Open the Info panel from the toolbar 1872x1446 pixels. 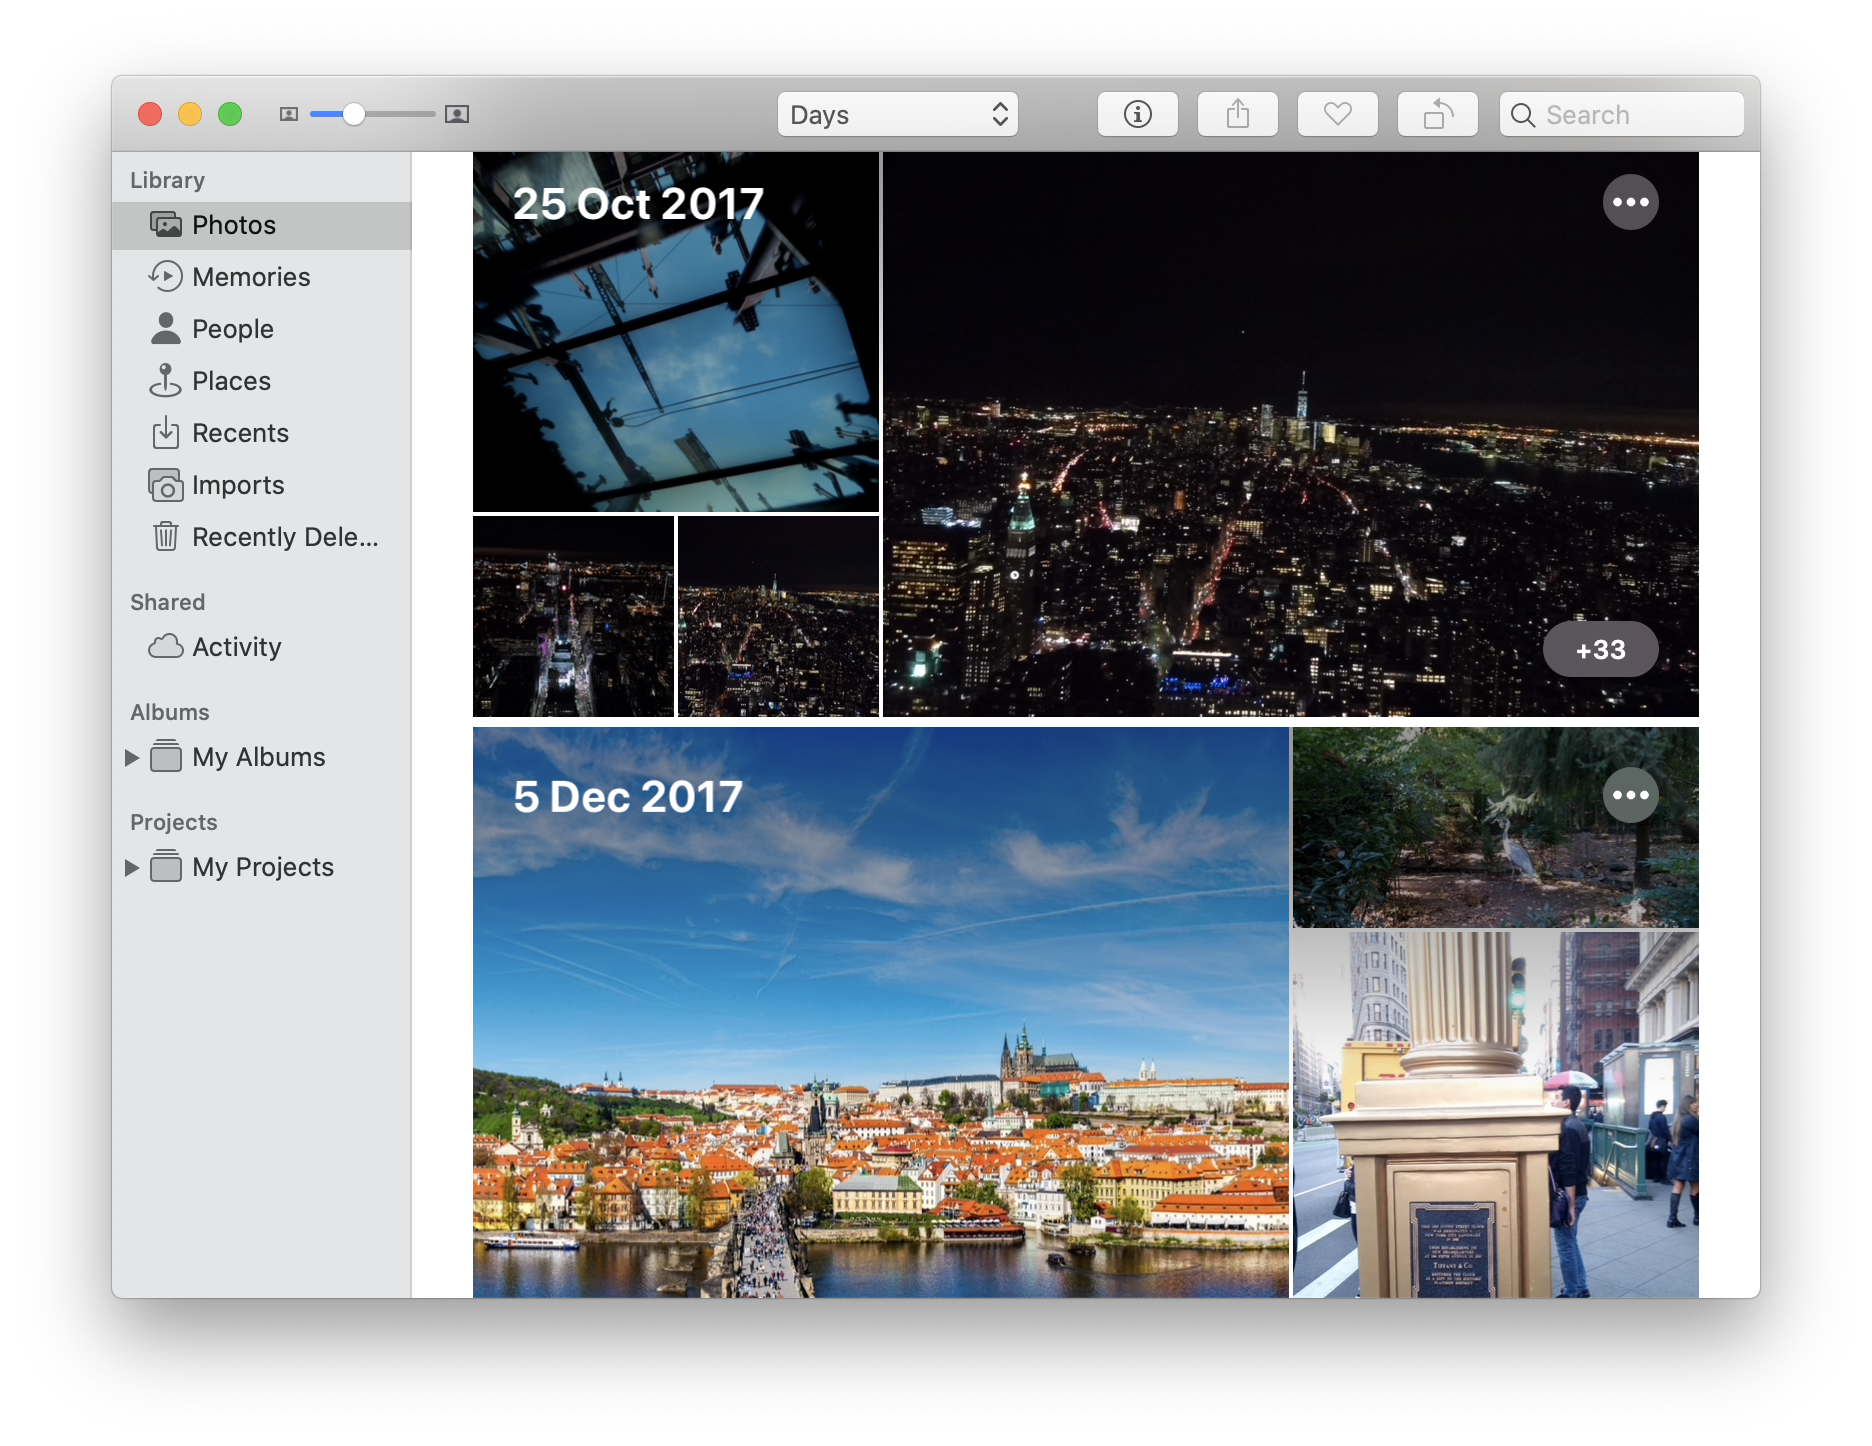click(x=1137, y=114)
